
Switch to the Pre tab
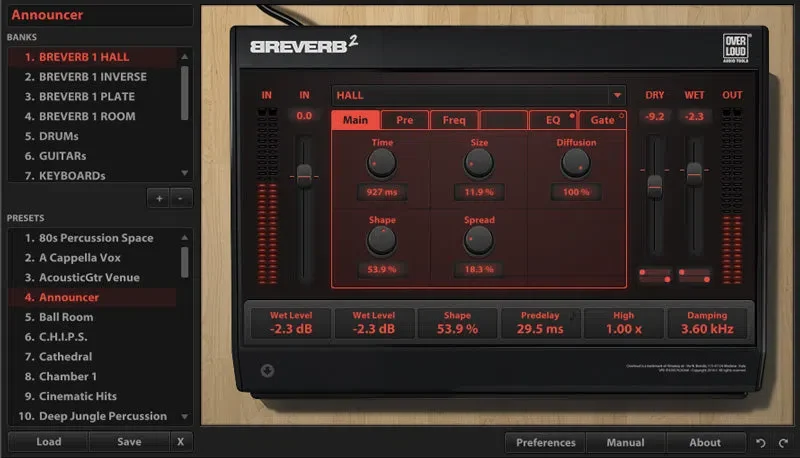(x=405, y=120)
